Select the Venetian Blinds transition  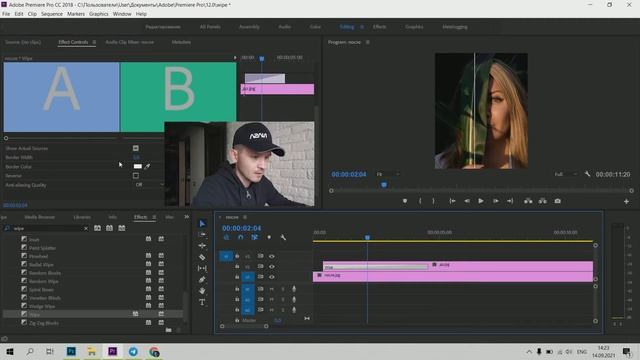pos(44,298)
